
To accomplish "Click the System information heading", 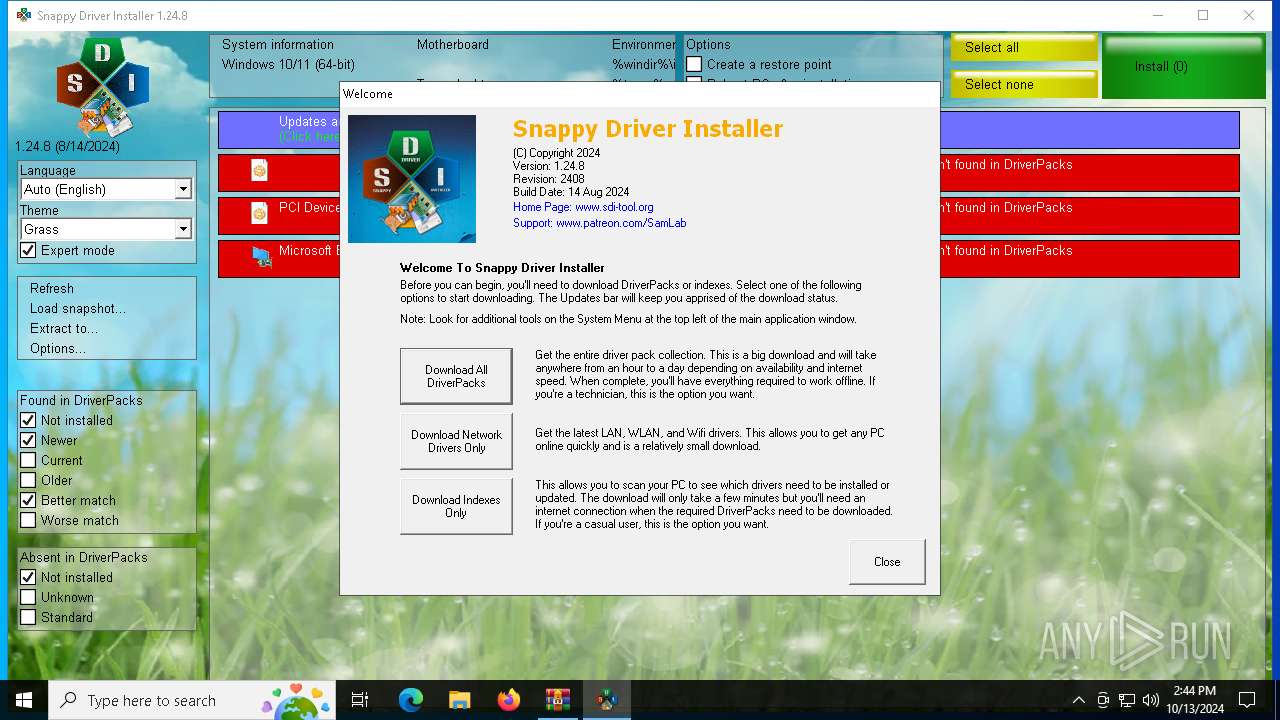I will click(278, 44).
